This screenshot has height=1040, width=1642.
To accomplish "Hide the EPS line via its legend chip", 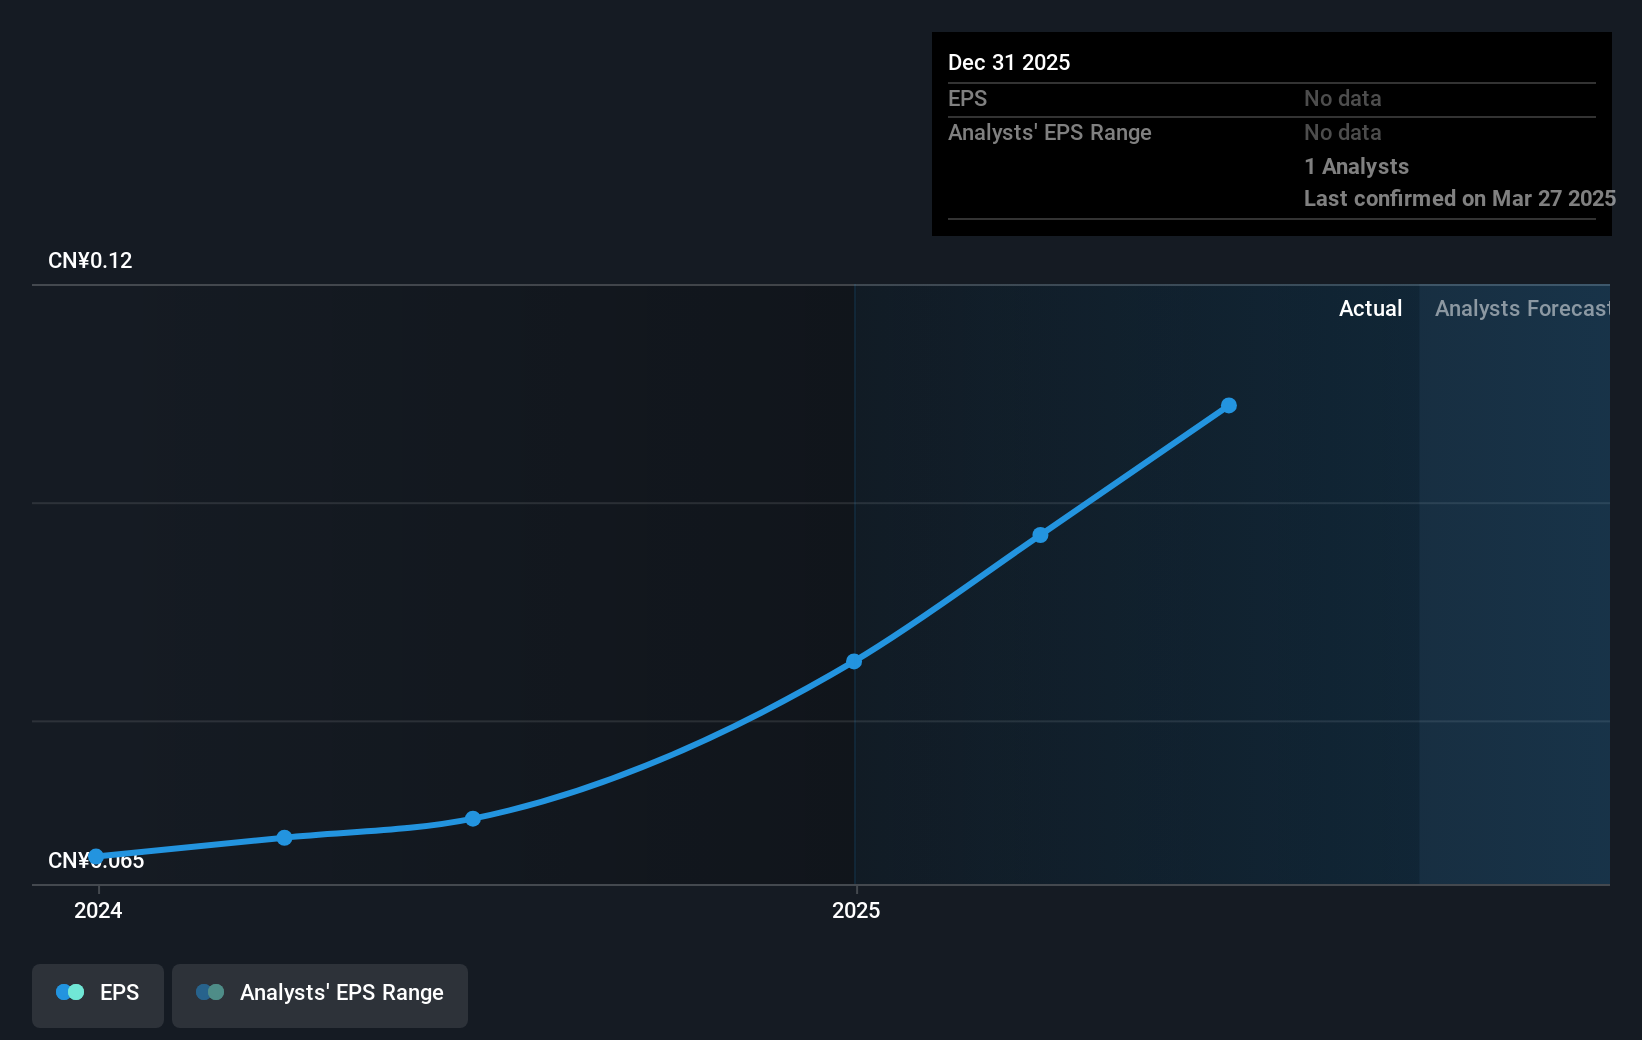I will point(97,994).
